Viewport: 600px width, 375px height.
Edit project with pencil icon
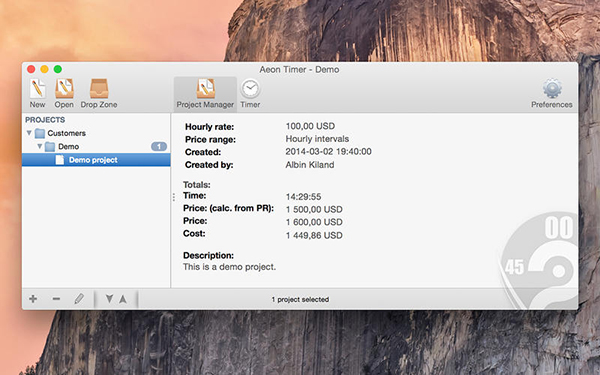79,299
